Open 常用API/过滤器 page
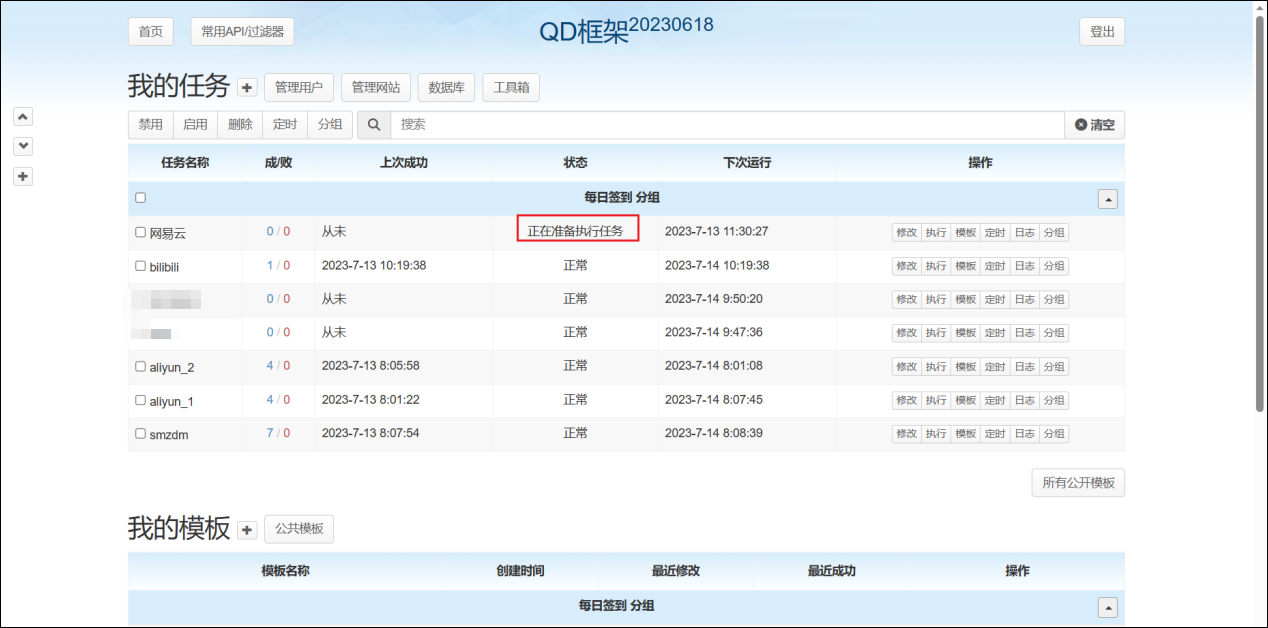 (x=242, y=32)
